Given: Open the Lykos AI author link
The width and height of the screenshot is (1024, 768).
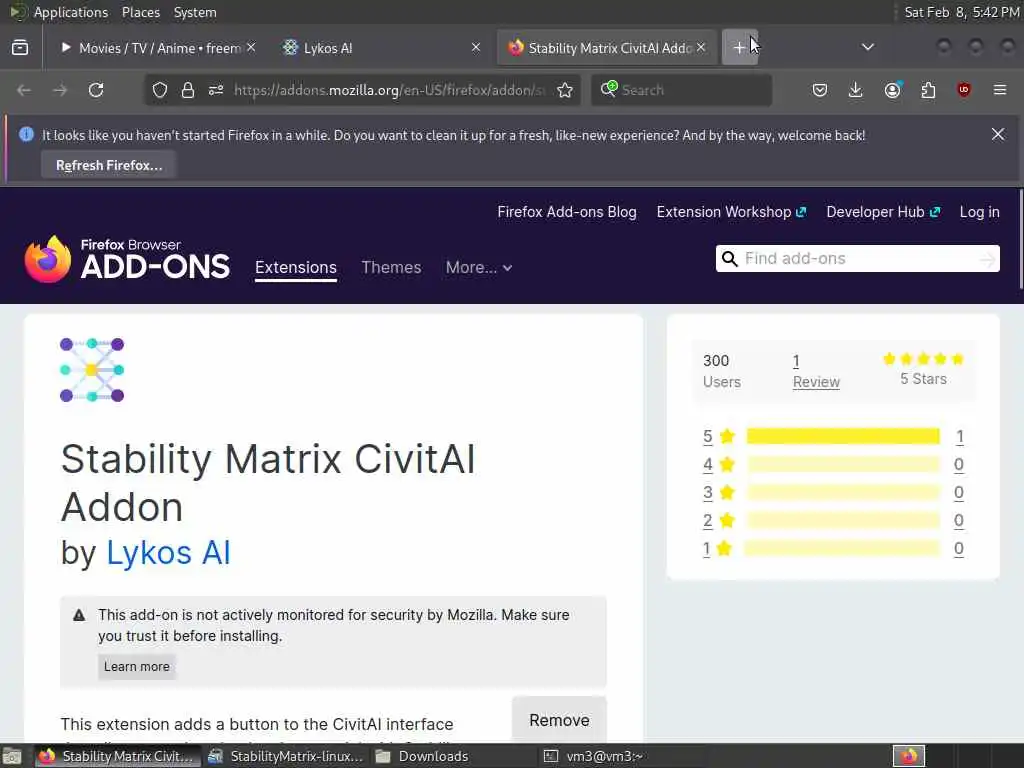Looking at the screenshot, I should pos(168,552).
